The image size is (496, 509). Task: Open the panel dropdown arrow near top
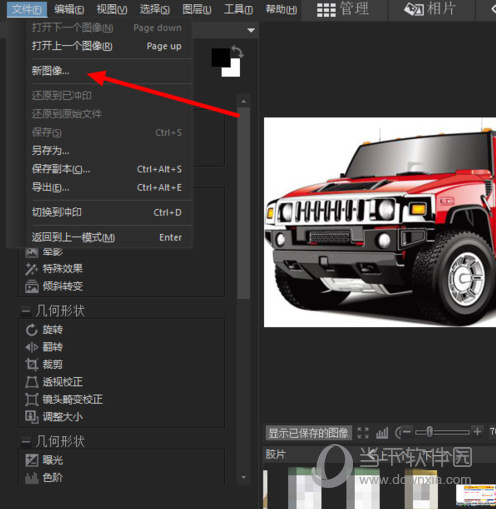251,30
